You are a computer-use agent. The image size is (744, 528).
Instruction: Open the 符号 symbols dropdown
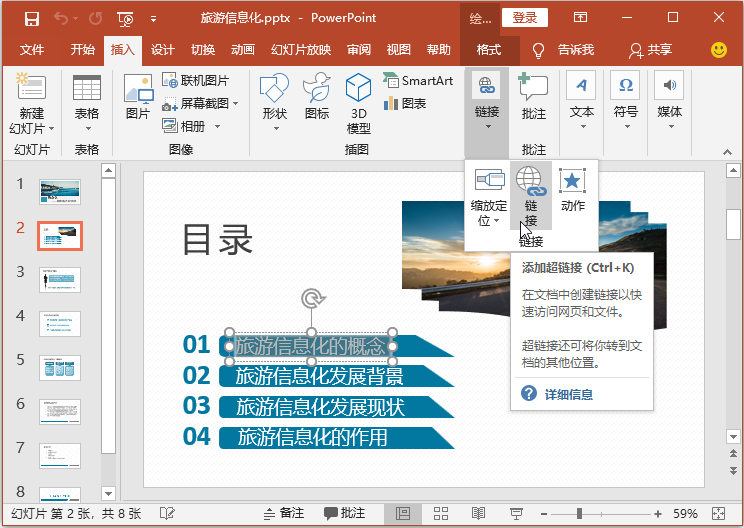click(626, 101)
